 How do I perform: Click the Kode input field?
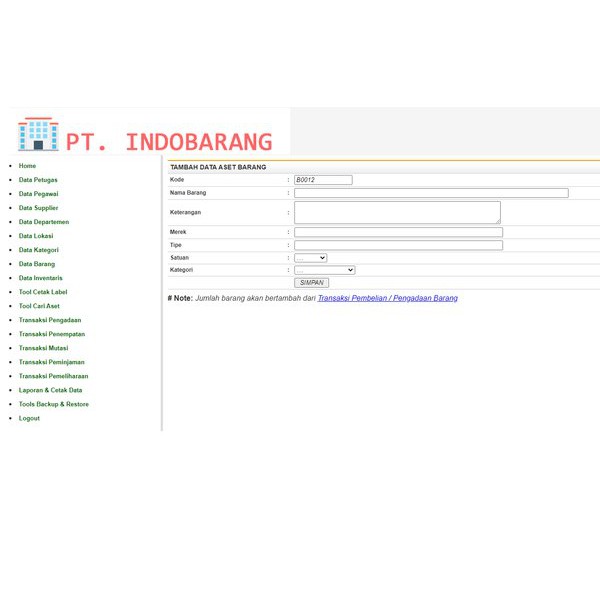(x=322, y=180)
